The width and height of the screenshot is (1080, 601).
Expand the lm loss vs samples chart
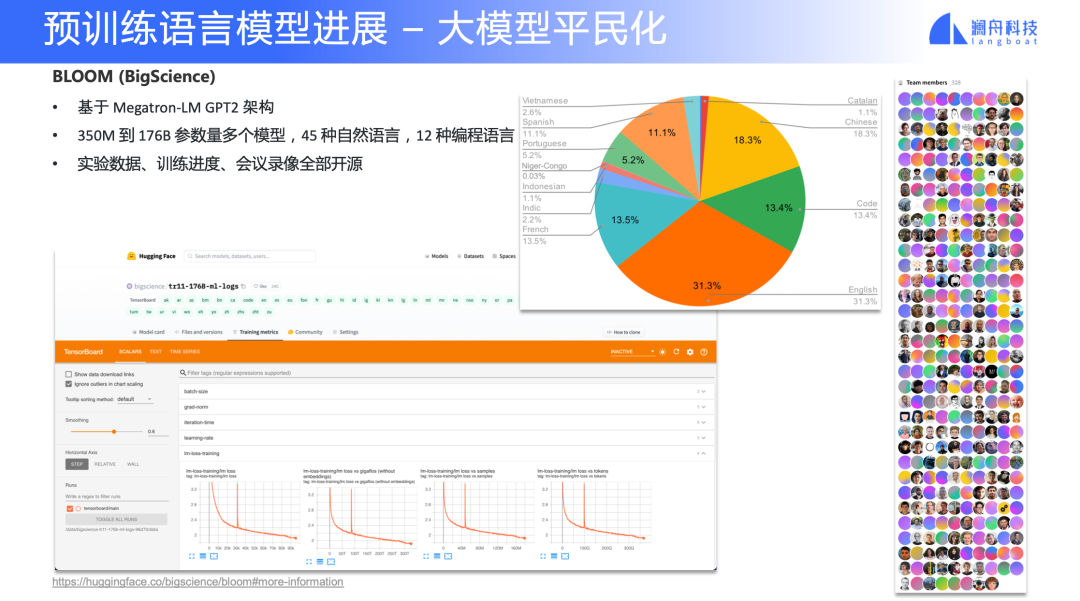point(426,556)
